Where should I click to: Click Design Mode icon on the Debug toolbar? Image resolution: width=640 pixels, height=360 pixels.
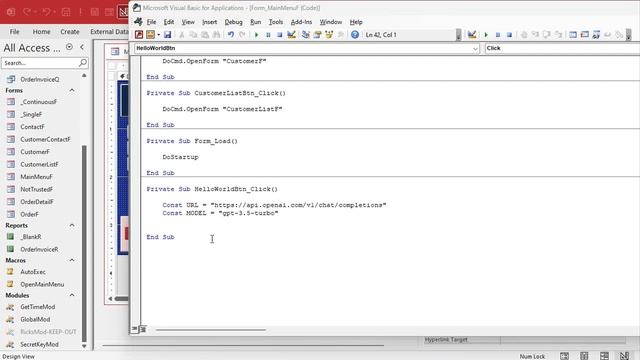(472, 35)
